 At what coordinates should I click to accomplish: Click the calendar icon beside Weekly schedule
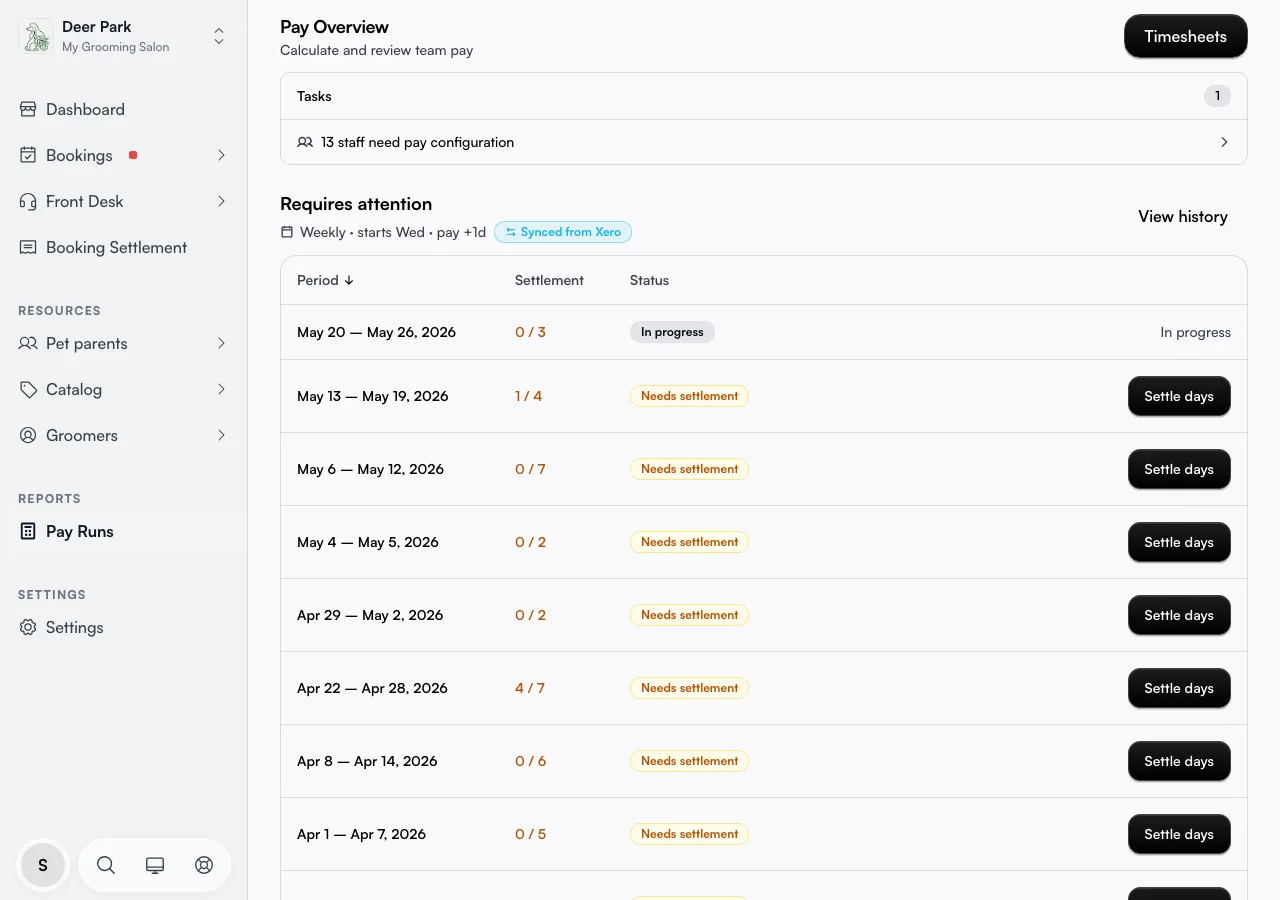click(287, 232)
